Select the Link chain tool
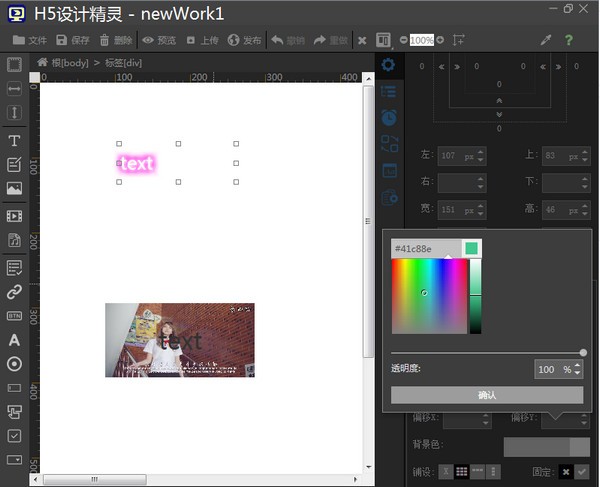Screen dimensions: 600x487 click(x=14, y=292)
